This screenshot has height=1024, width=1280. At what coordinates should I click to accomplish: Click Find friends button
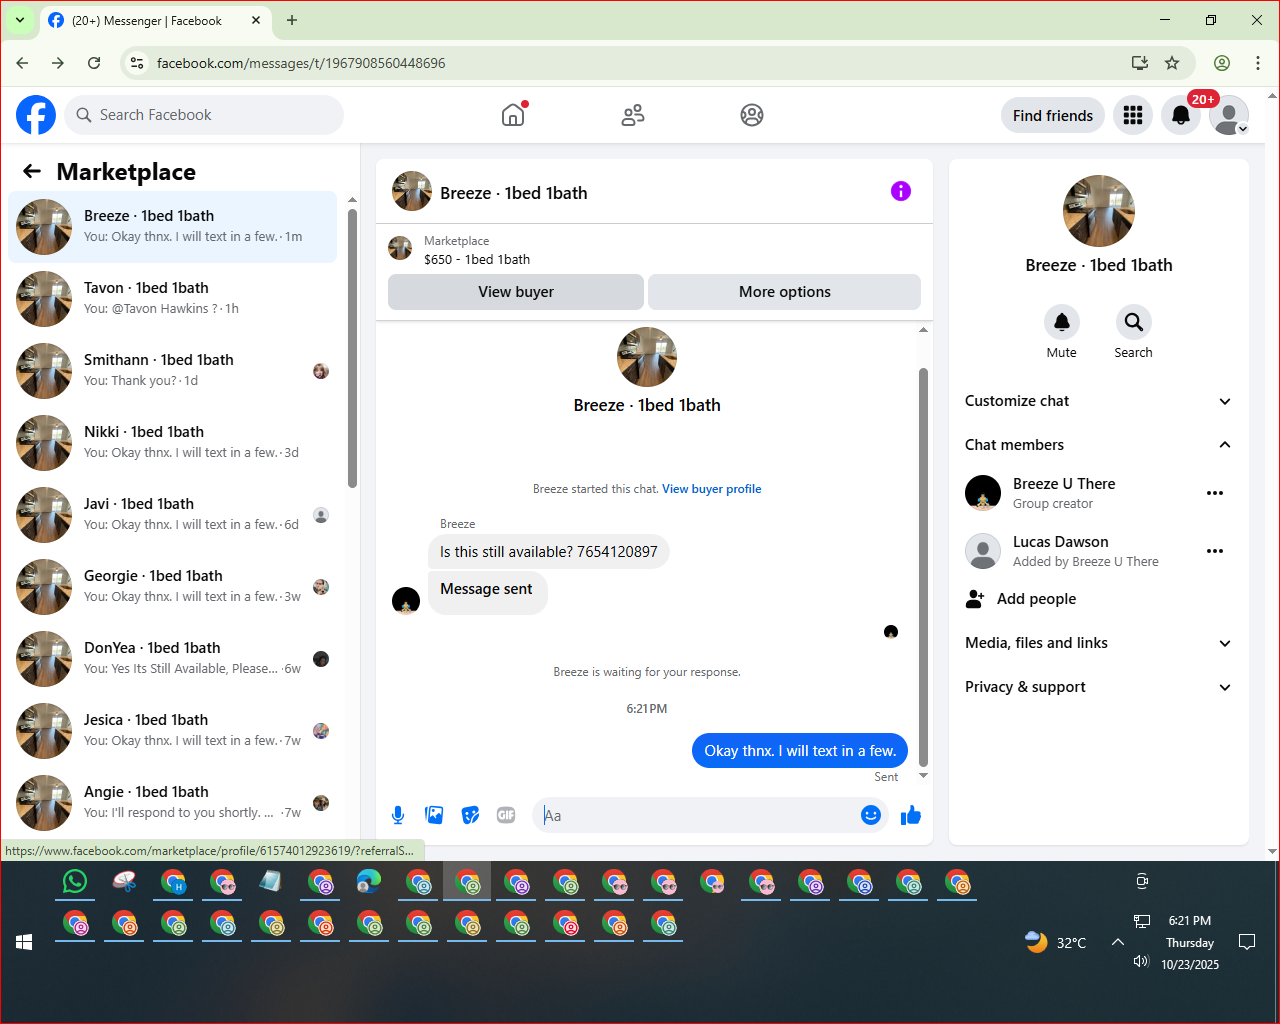[x=1053, y=115]
